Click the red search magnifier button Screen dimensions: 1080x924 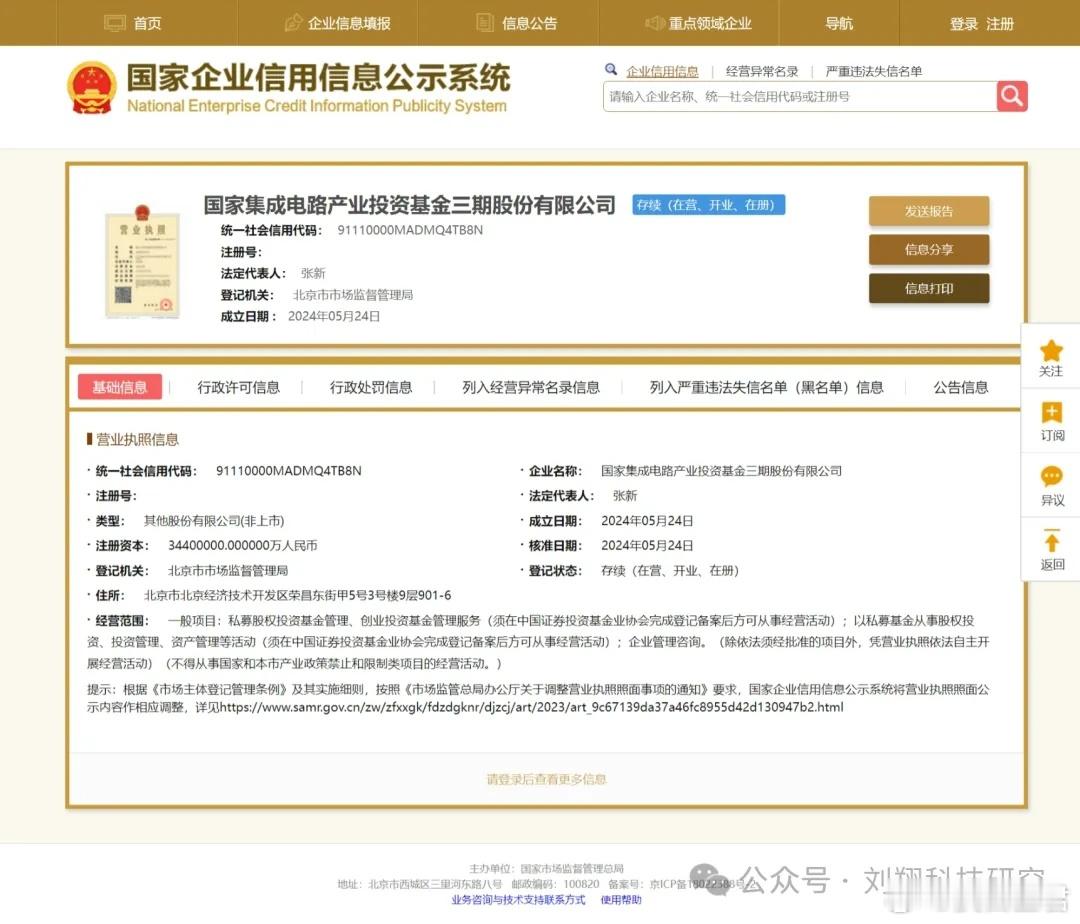pos(1012,96)
